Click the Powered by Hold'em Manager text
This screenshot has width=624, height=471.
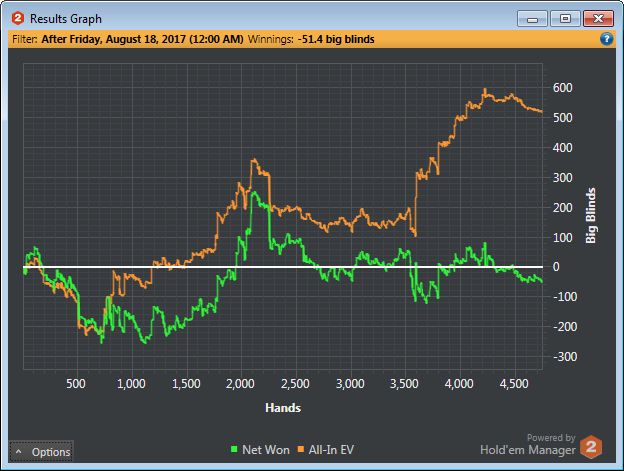(528, 445)
